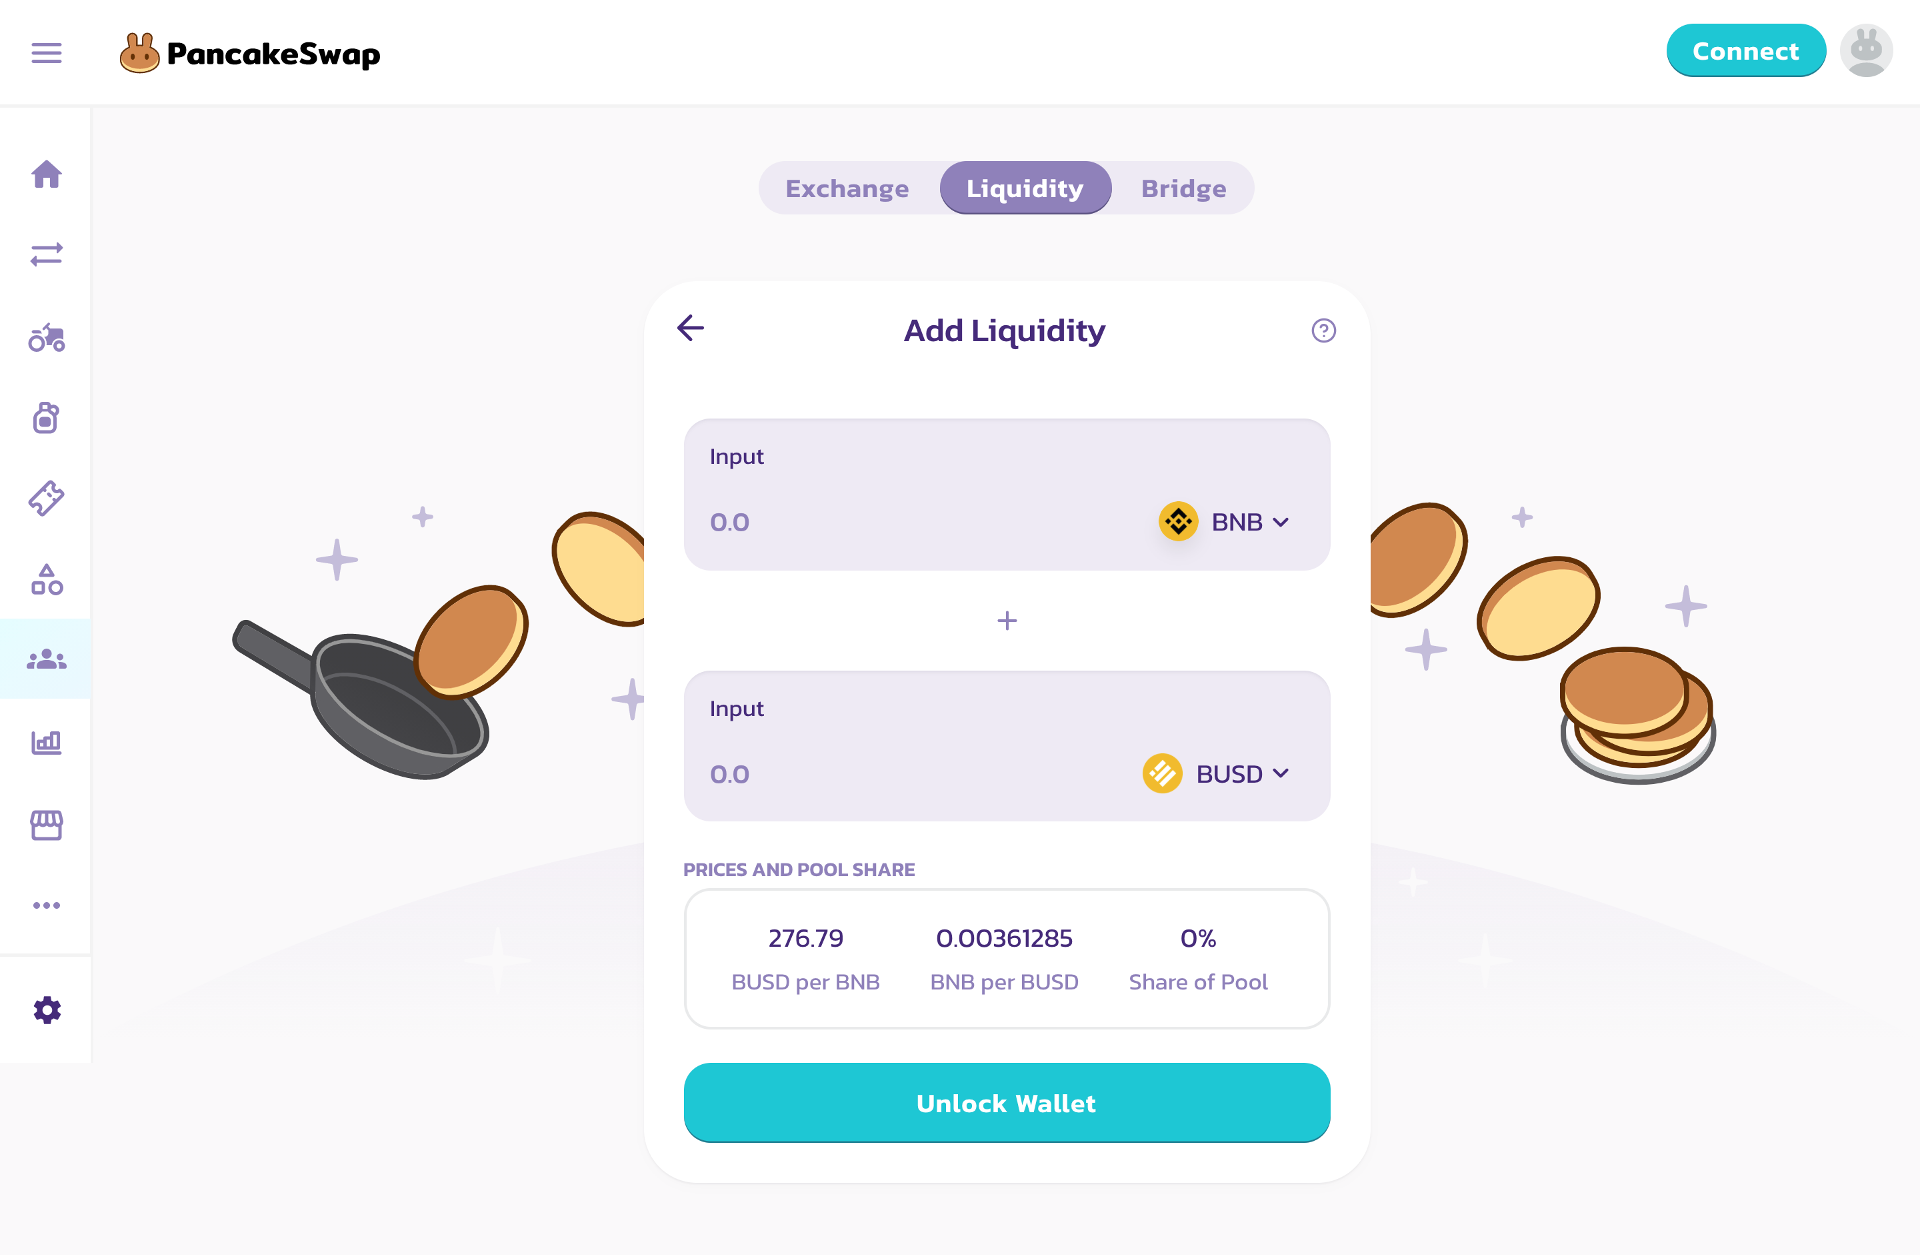
Task: Open the Pools syrup icon
Action: [x=46, y=418]
